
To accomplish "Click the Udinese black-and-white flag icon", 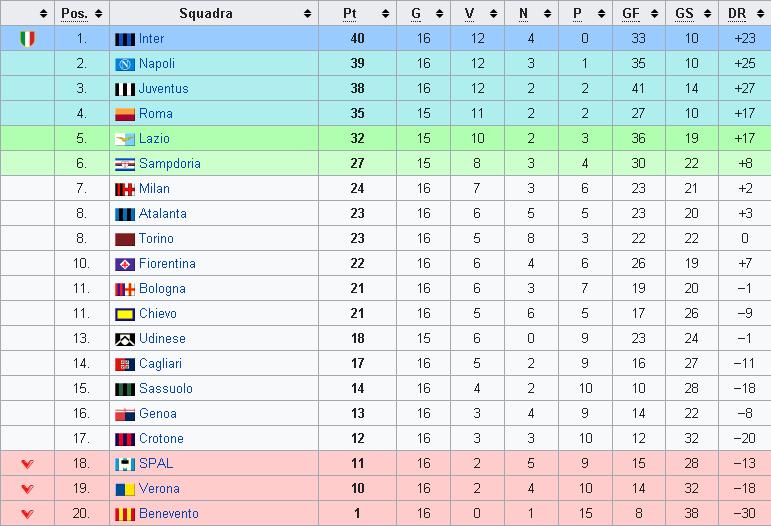I will click(x=124, y=339).
